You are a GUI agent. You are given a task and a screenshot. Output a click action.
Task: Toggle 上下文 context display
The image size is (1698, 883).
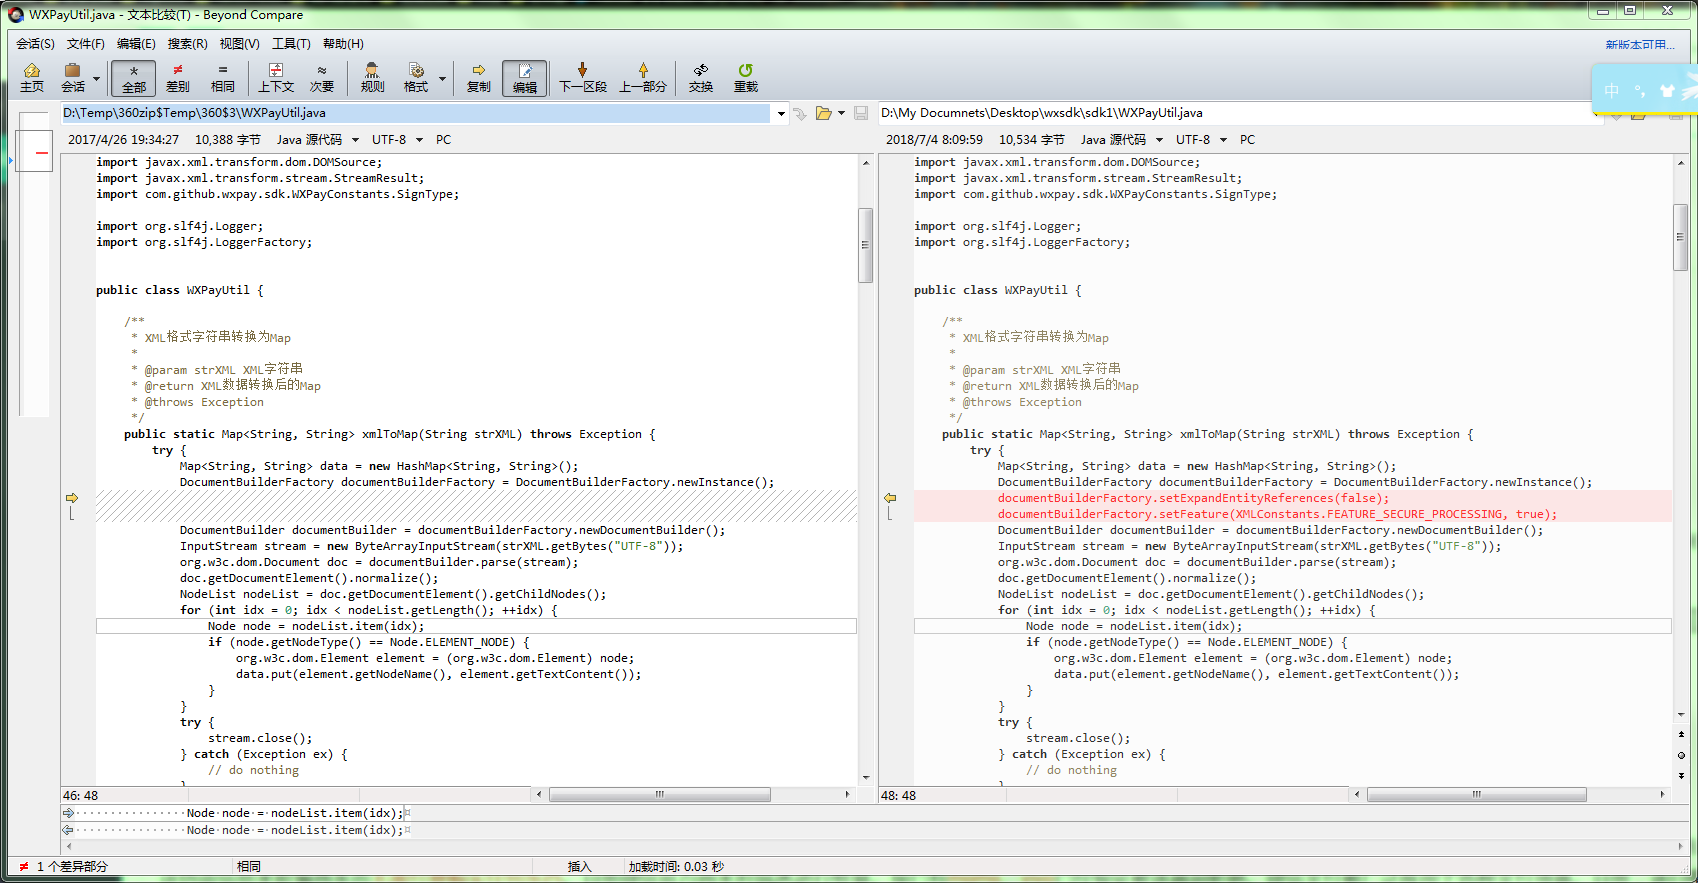(276, 77)
